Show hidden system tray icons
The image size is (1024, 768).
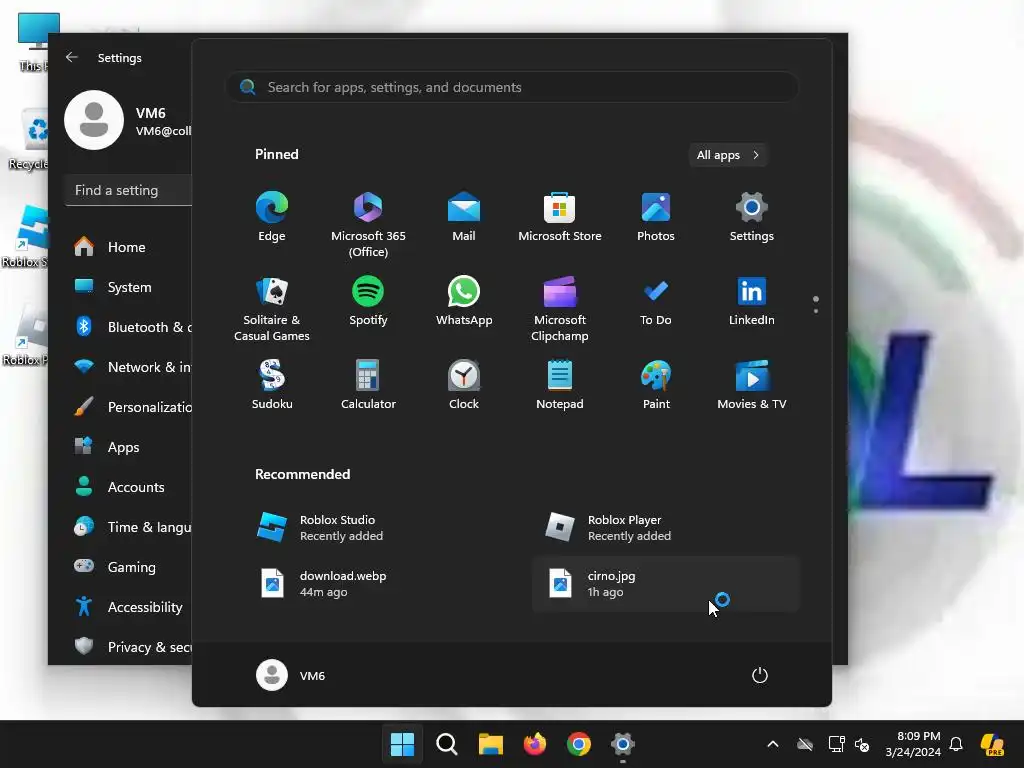point(773,744)
